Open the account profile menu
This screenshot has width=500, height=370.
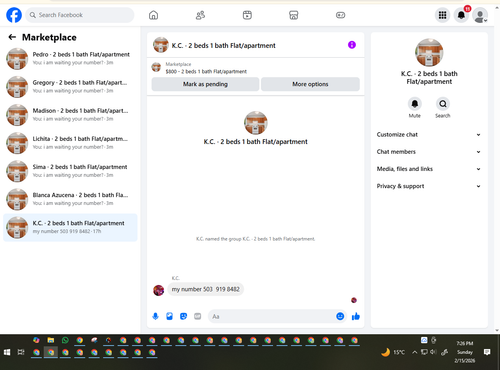click(480, 15)
